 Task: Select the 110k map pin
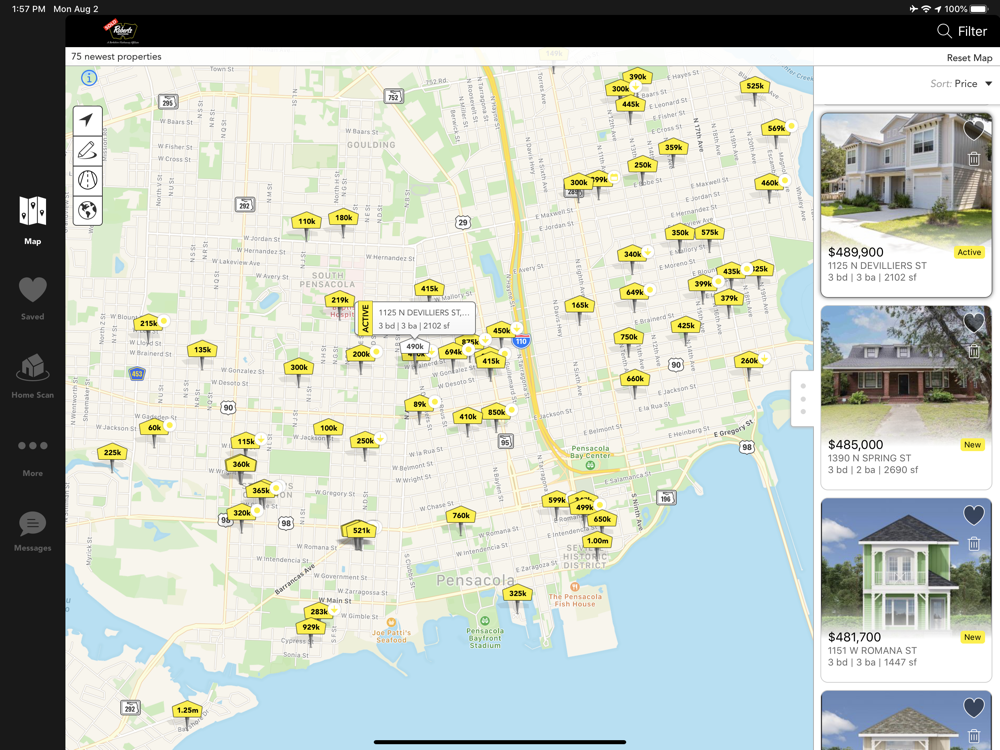(307, 221)
